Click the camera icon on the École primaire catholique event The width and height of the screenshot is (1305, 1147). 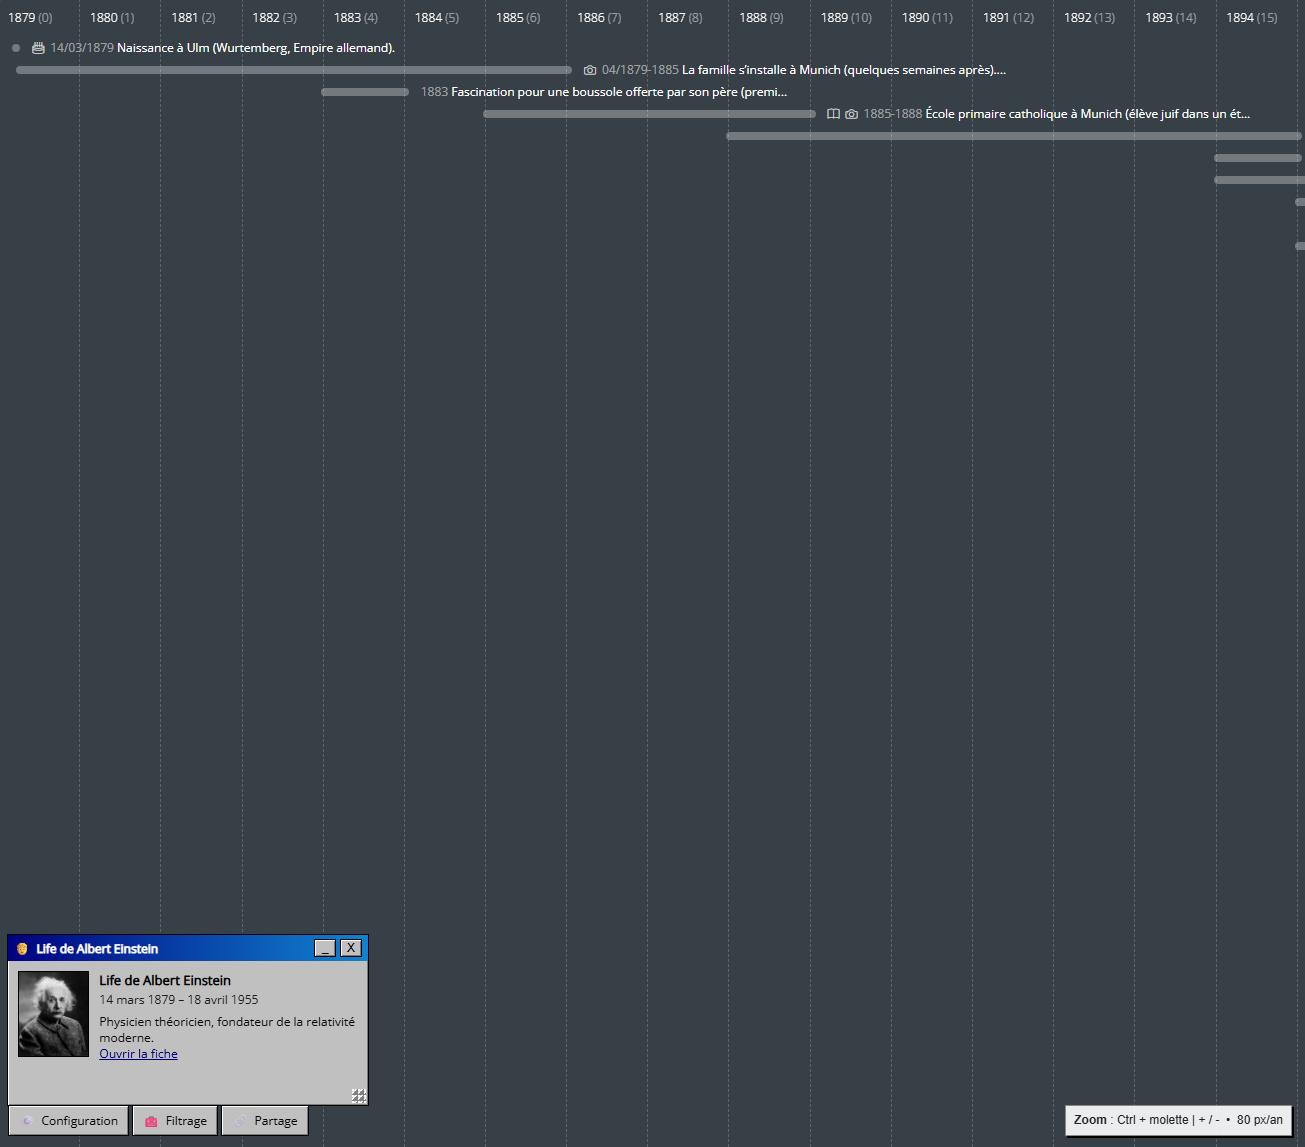pos(851,114)
